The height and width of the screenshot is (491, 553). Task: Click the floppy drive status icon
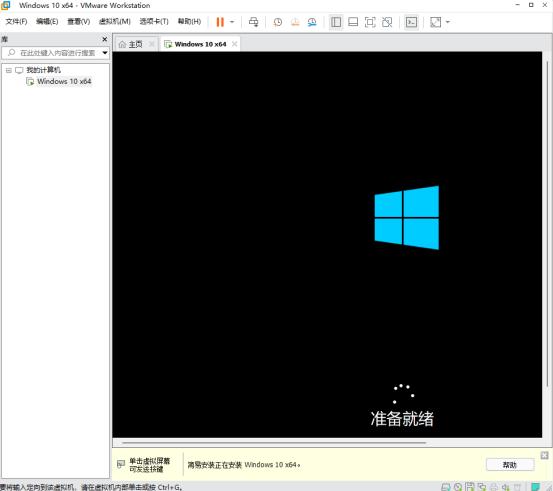(469, 487)
